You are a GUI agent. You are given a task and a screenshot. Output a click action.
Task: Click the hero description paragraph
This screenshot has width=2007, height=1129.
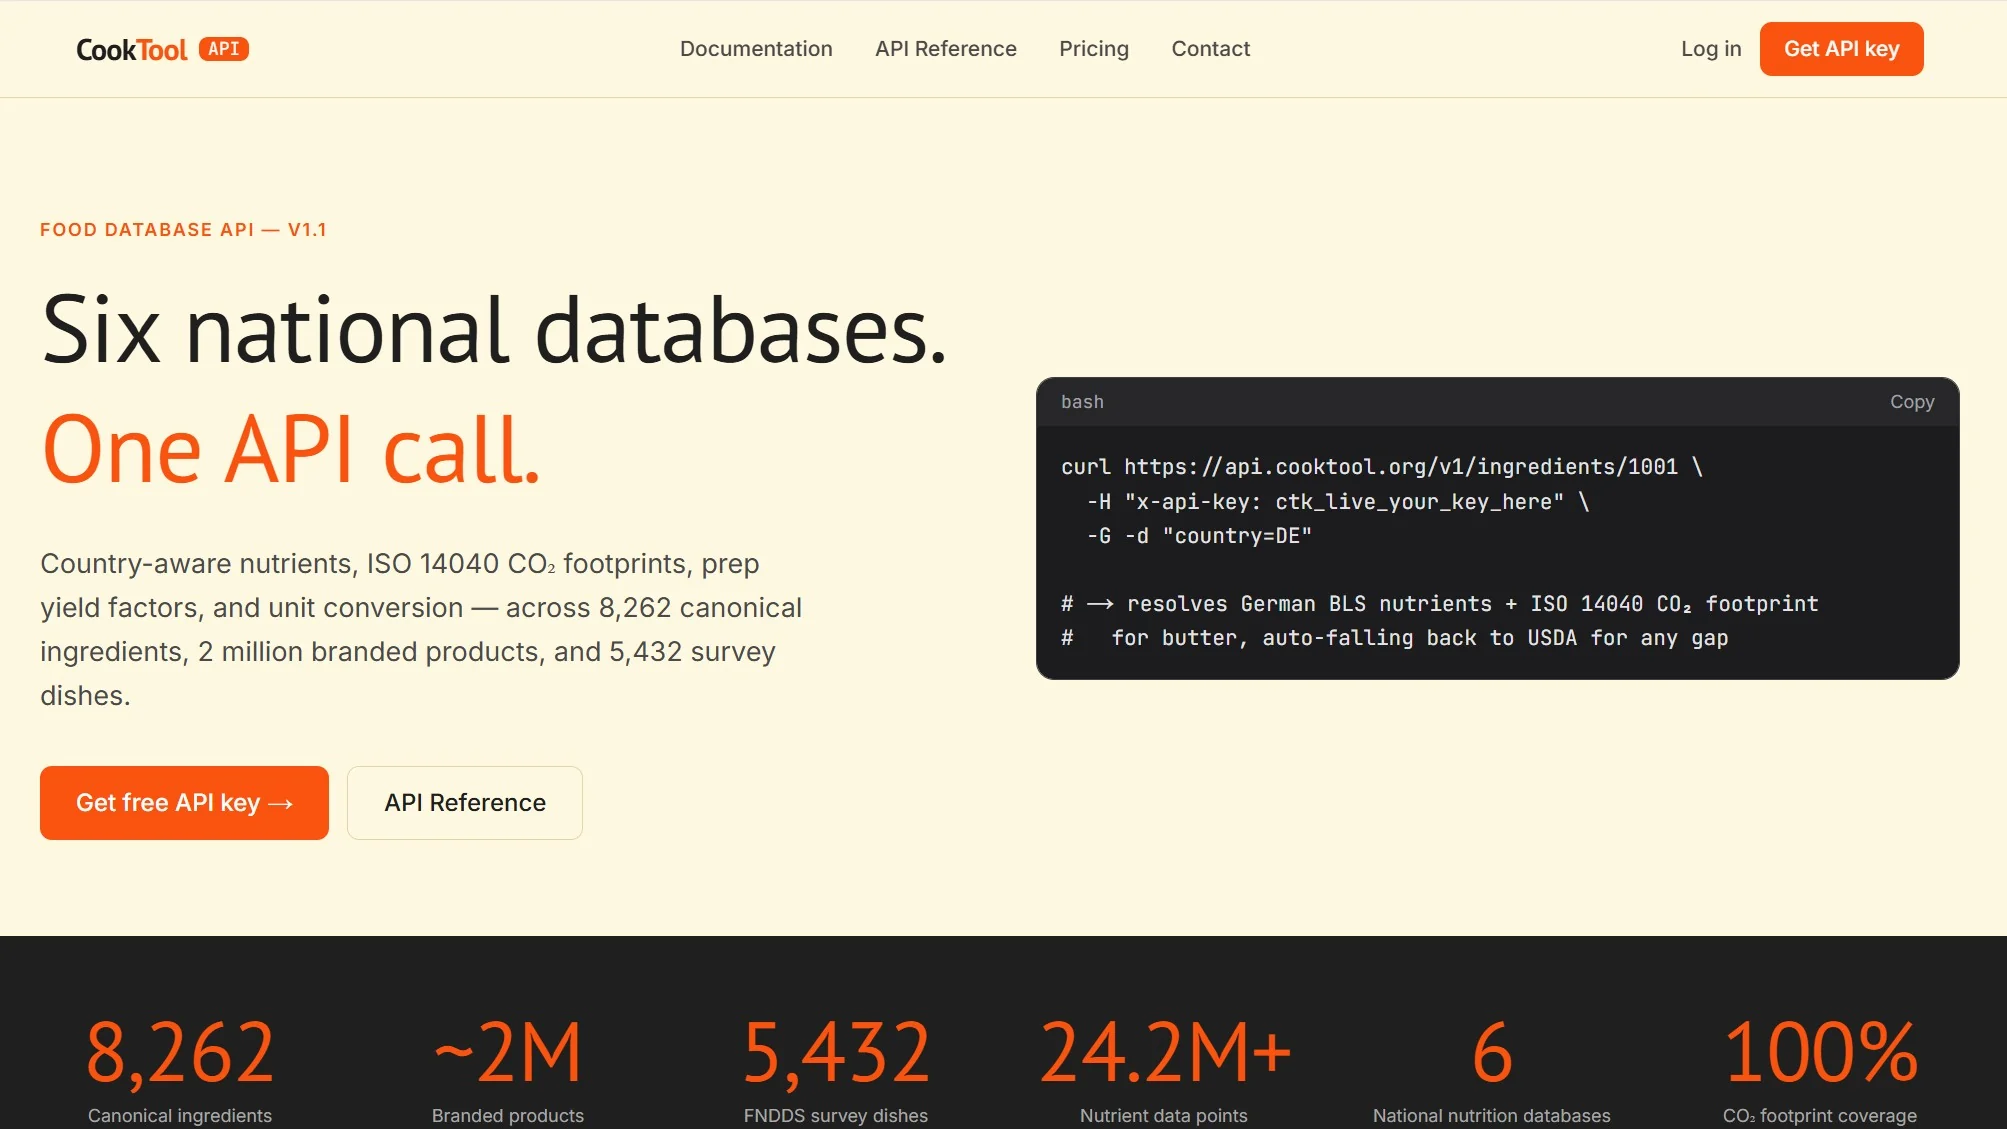[421, 630]
